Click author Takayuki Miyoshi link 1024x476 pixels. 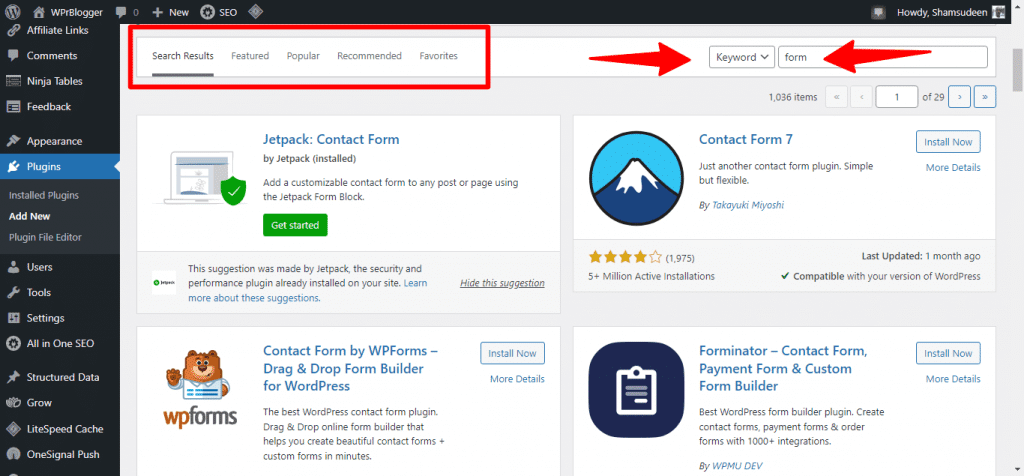pyautogui.click(x=747, y=205)
